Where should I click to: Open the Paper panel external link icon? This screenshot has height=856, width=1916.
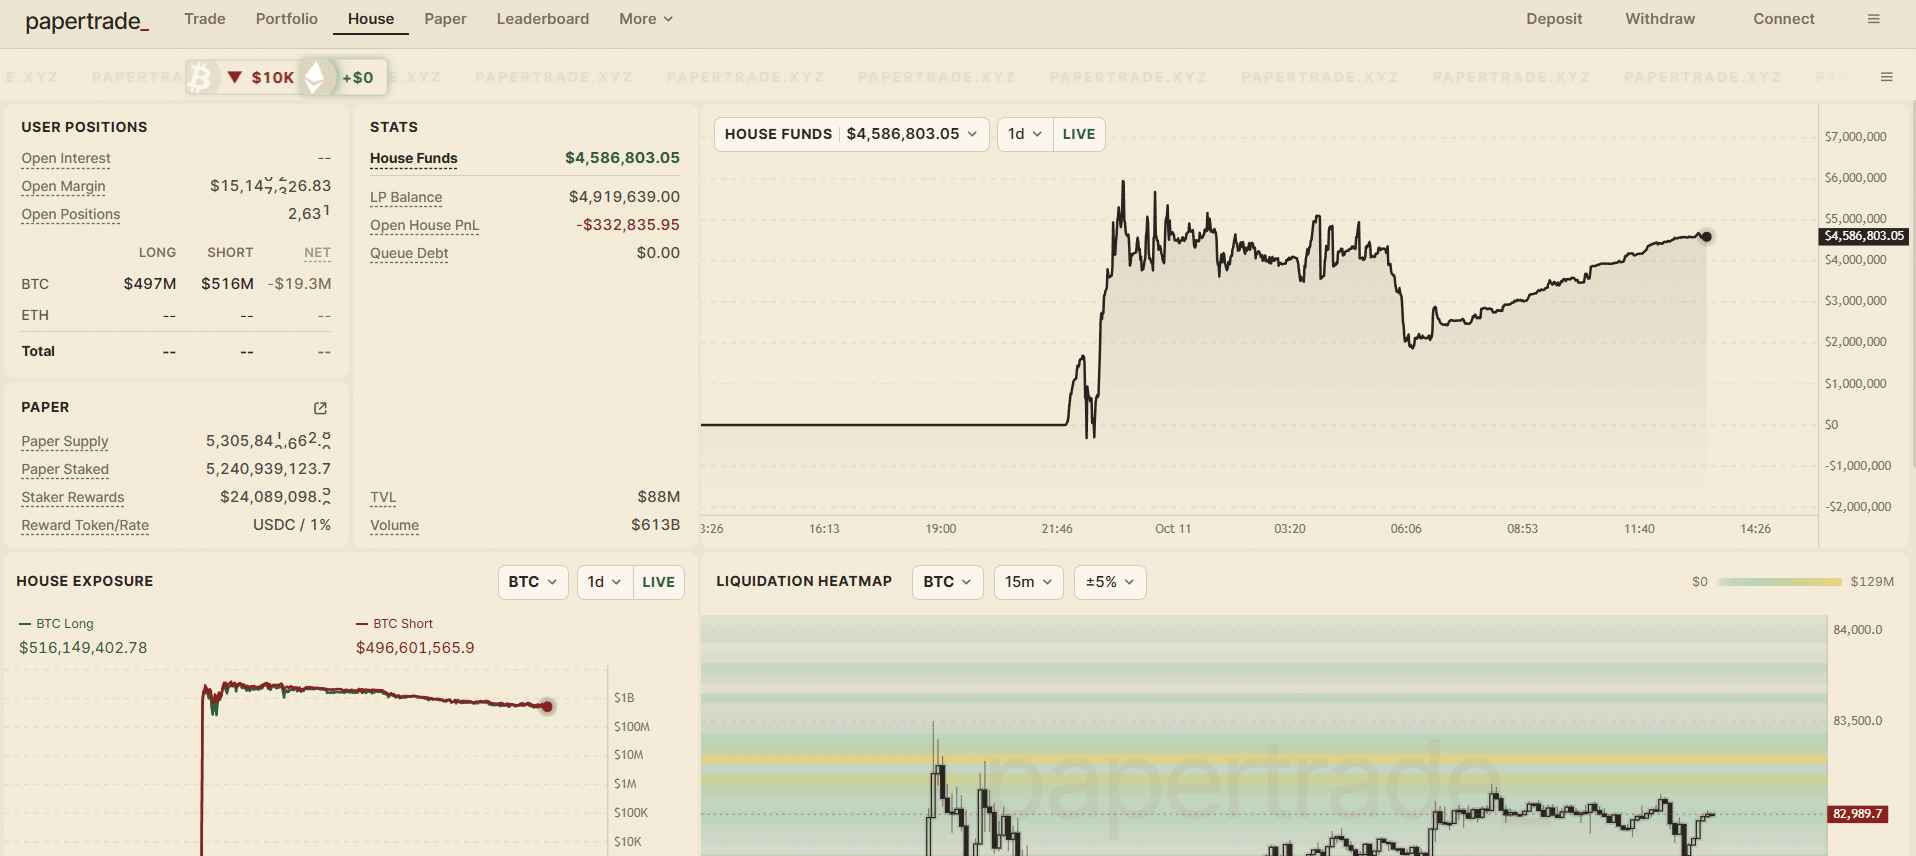[320, 408]
